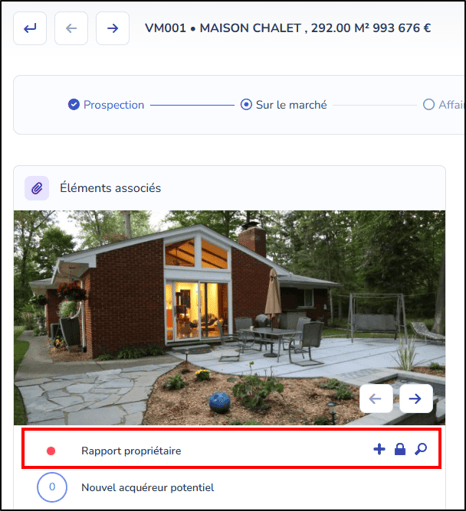Image resolution: width=466 pixels, height=511 pixels.
Task: Select the Prospection step checkmark
Action: (74, 105)
